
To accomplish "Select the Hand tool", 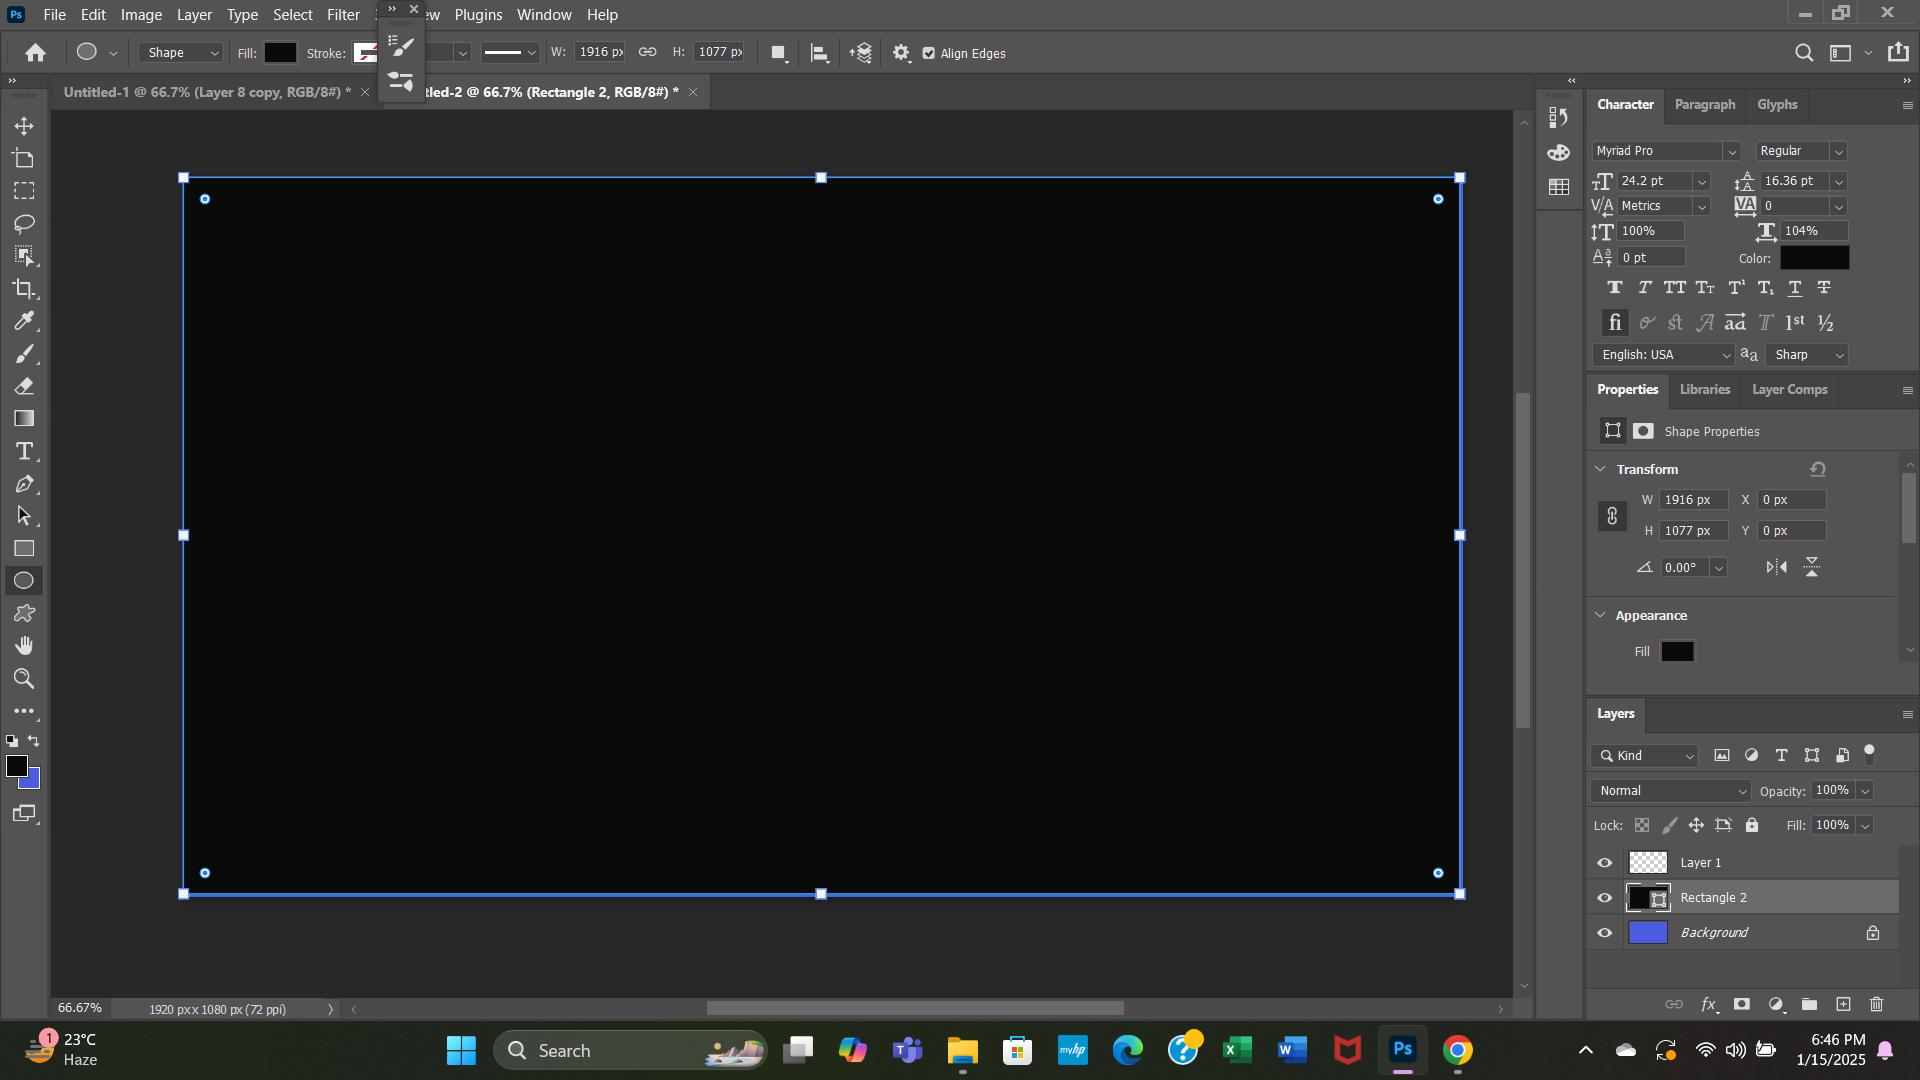I will coord(24,646).
